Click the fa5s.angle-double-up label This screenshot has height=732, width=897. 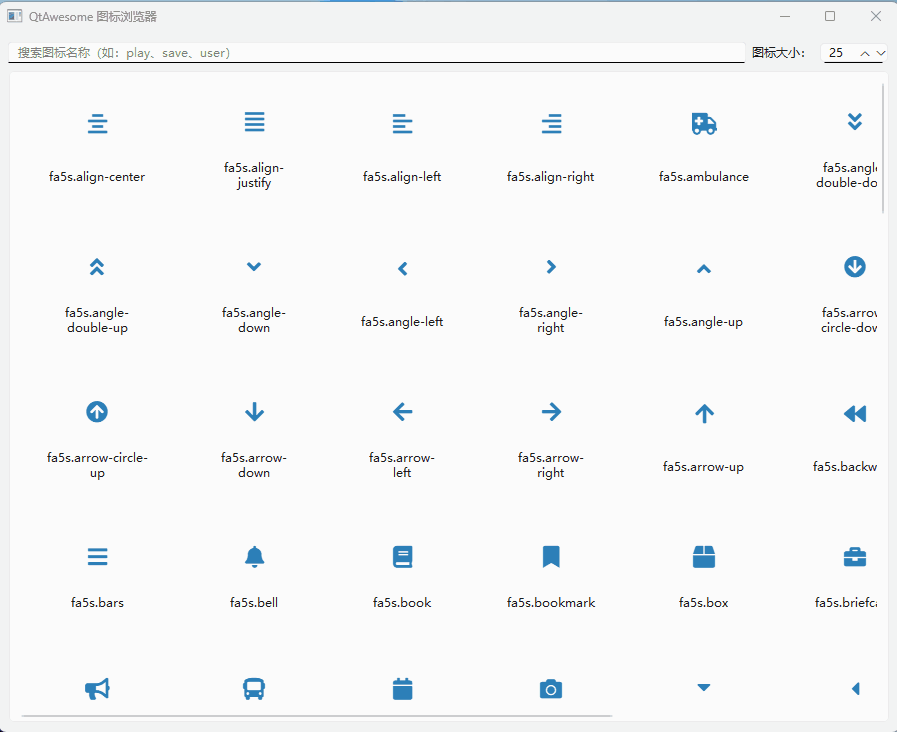(97, 320)
